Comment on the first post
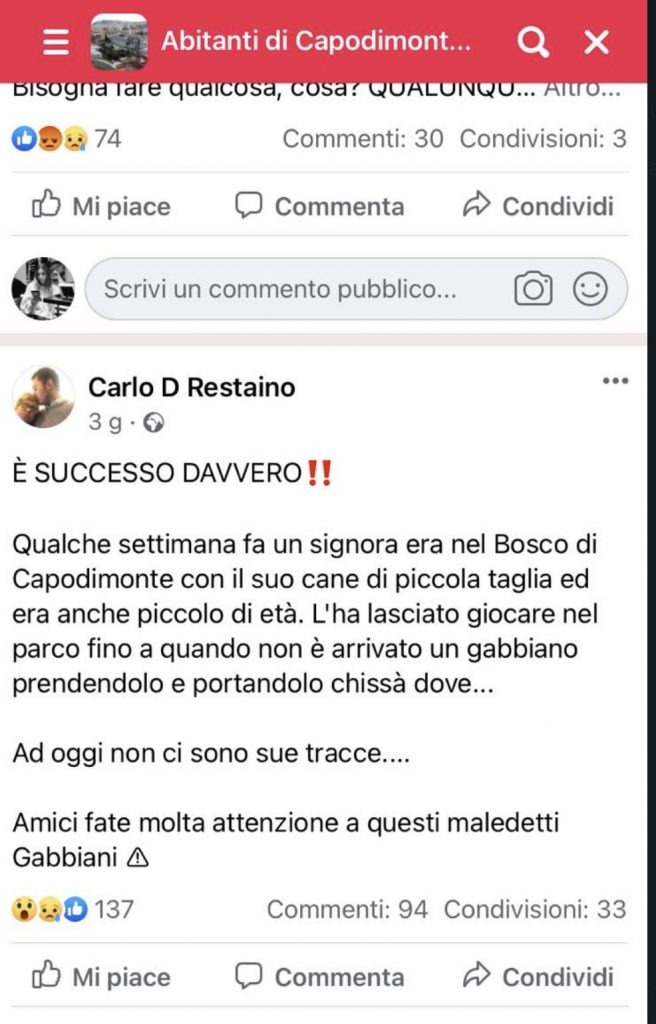 (x=320, y=206)
